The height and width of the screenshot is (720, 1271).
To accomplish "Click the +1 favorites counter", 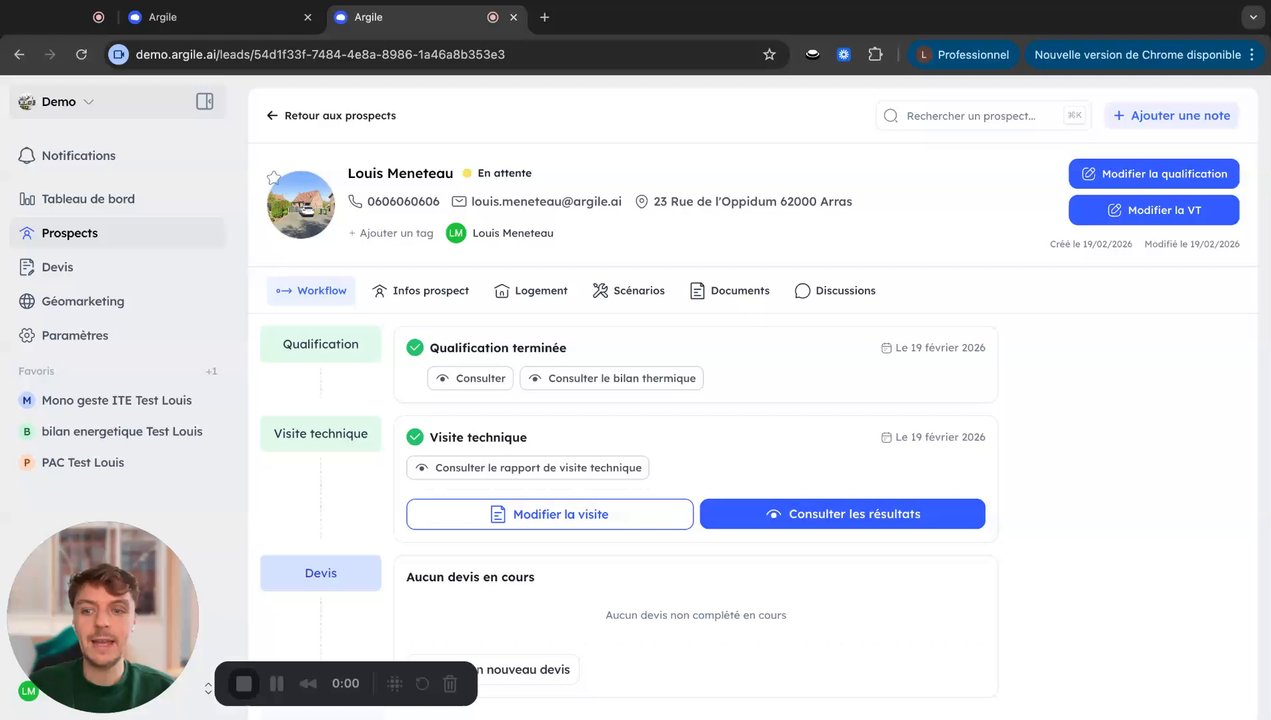I will click(211, 371).
